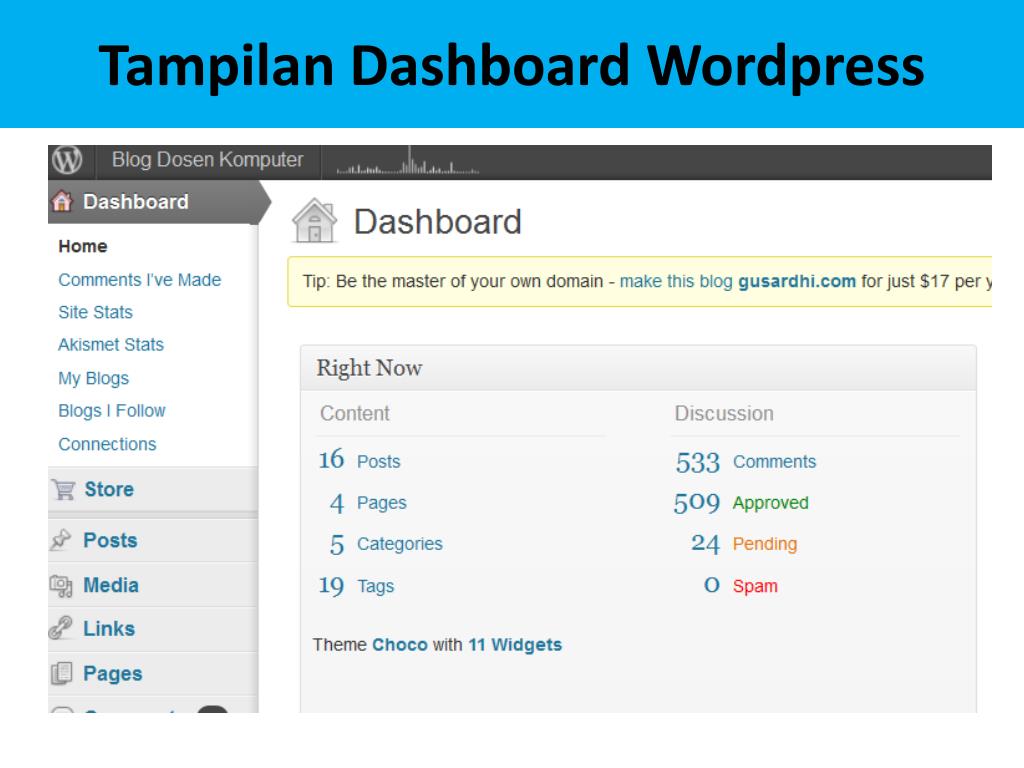This screenshot has height=768, width=1024.
Task: Click the Links chain icon
Action: [x=61, y=628]
